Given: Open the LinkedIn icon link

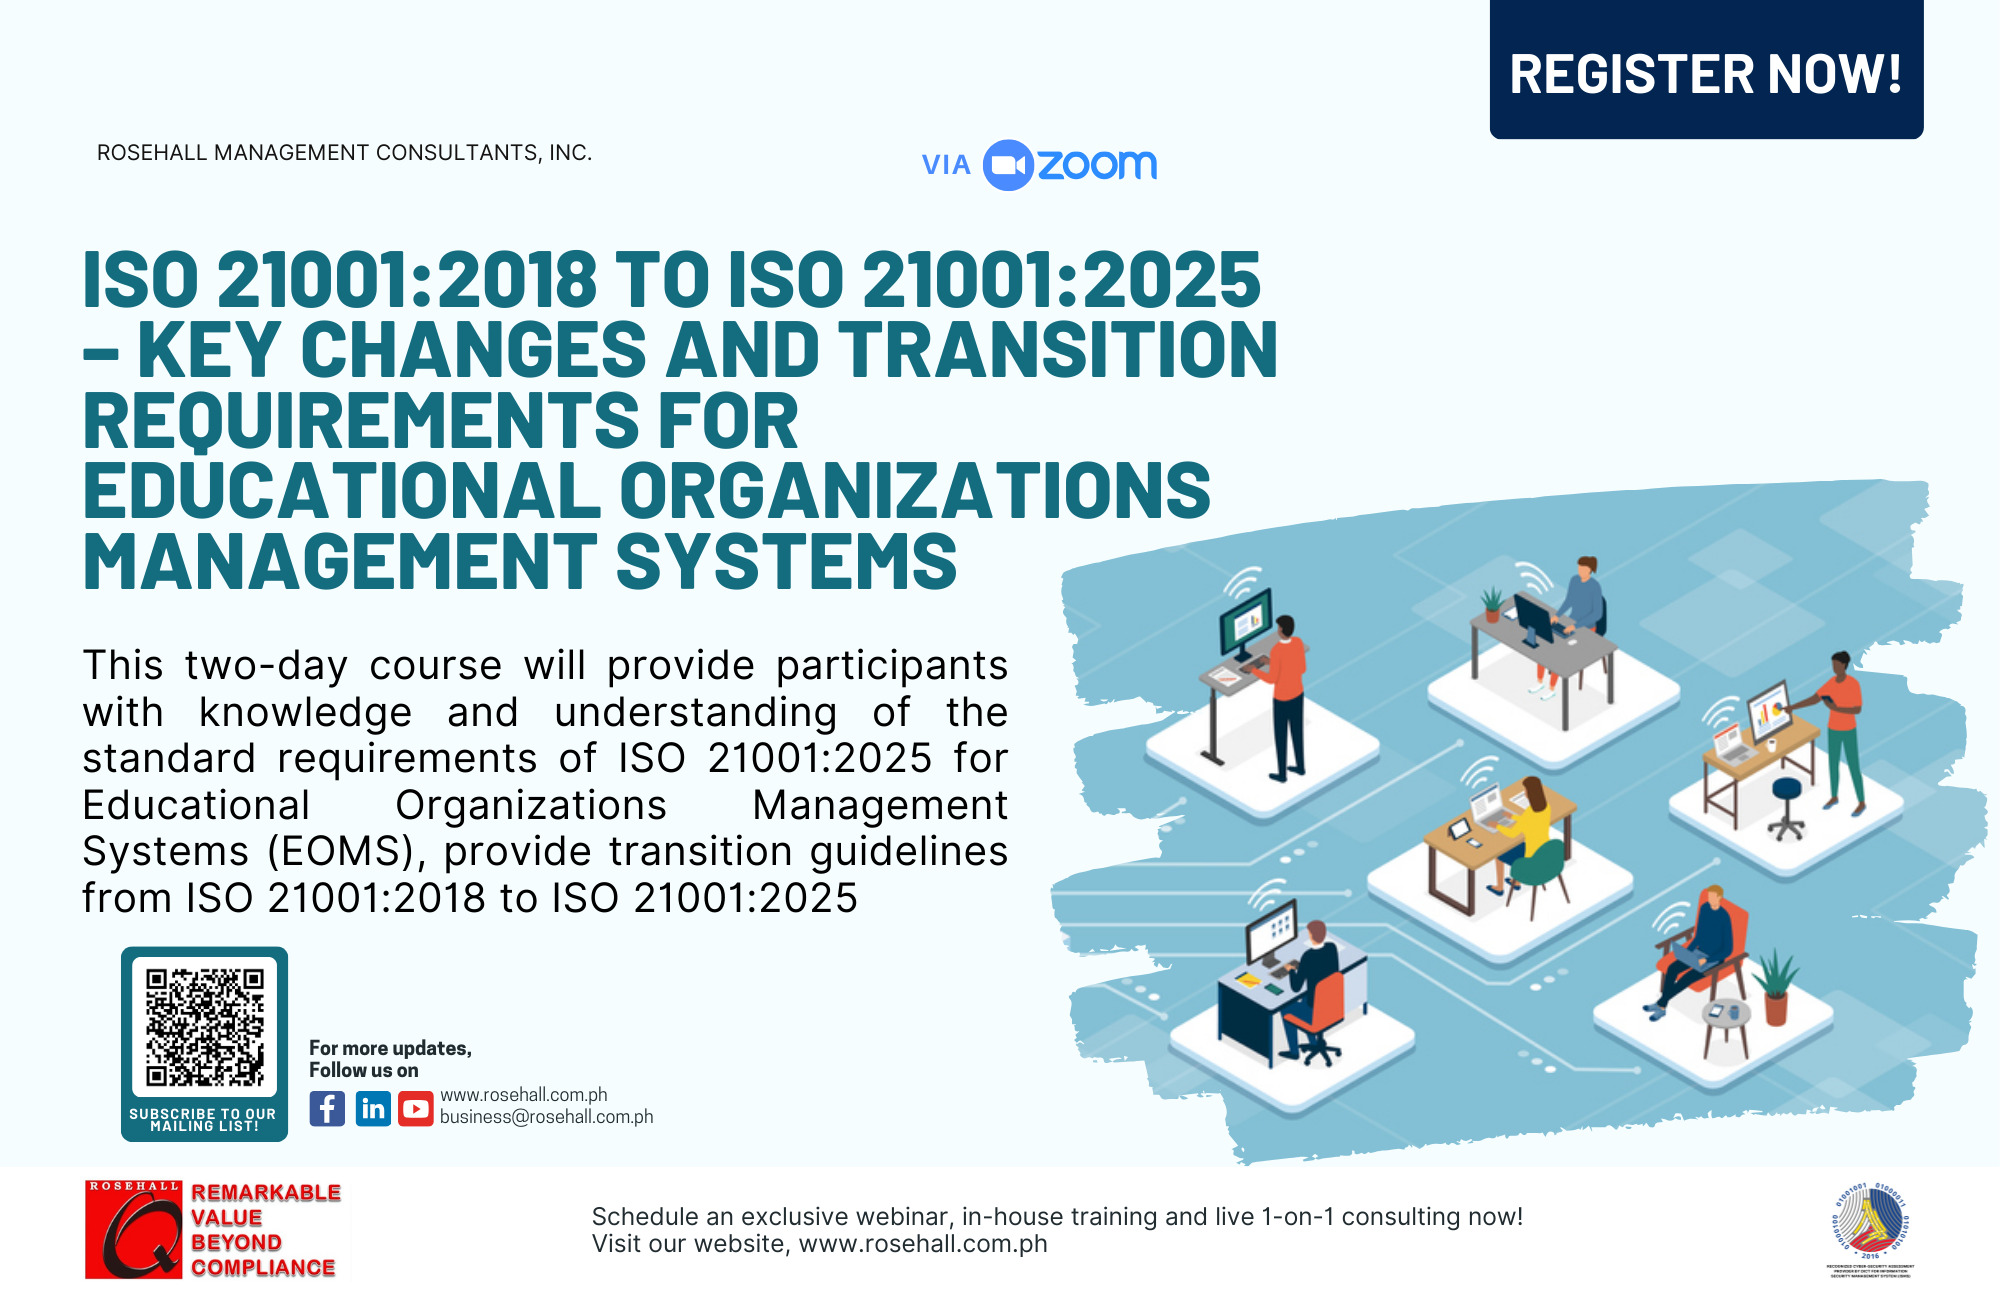Looking at the screenshot, I should 373,1109.
